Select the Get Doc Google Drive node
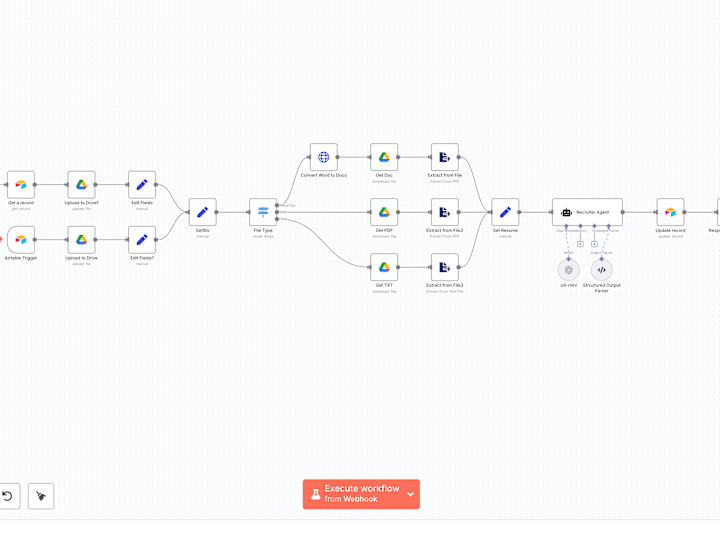The height and width of the screenshot is (540, 720). click(384, 157)
